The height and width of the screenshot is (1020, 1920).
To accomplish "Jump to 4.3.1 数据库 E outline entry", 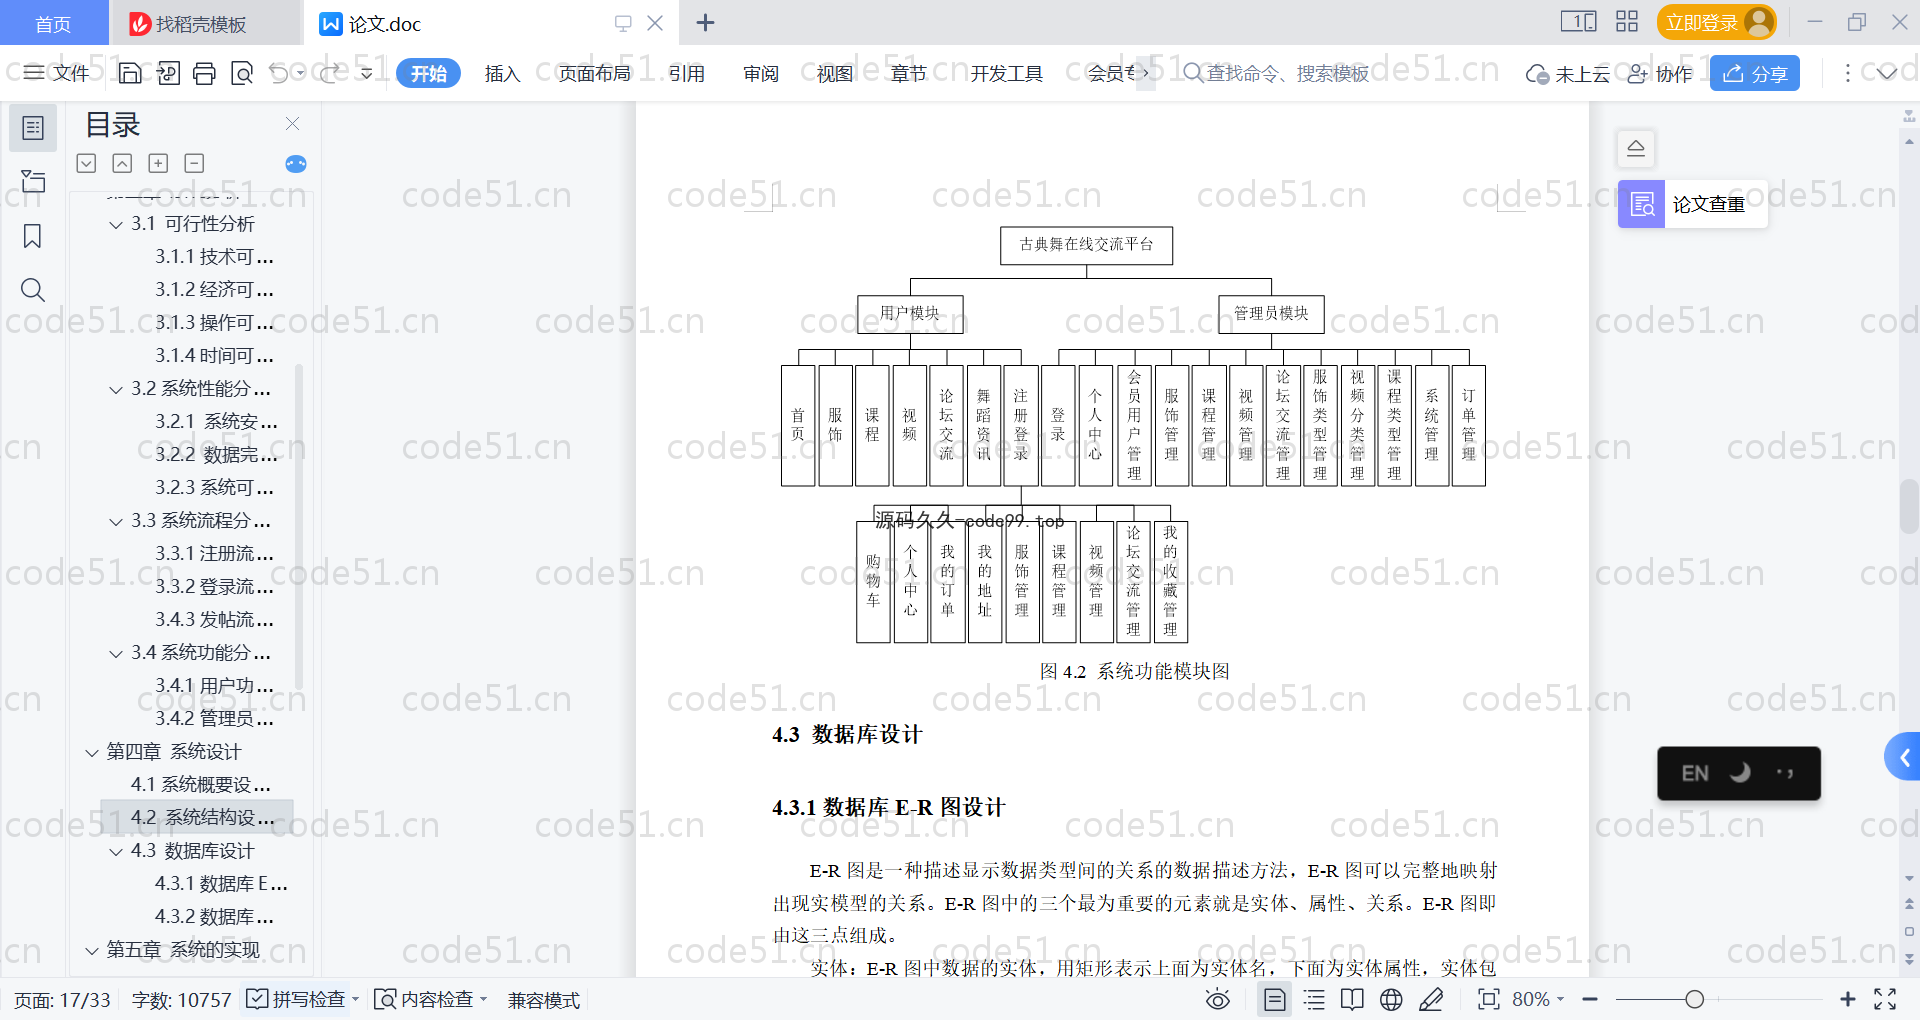I will [x=221, y=884].
